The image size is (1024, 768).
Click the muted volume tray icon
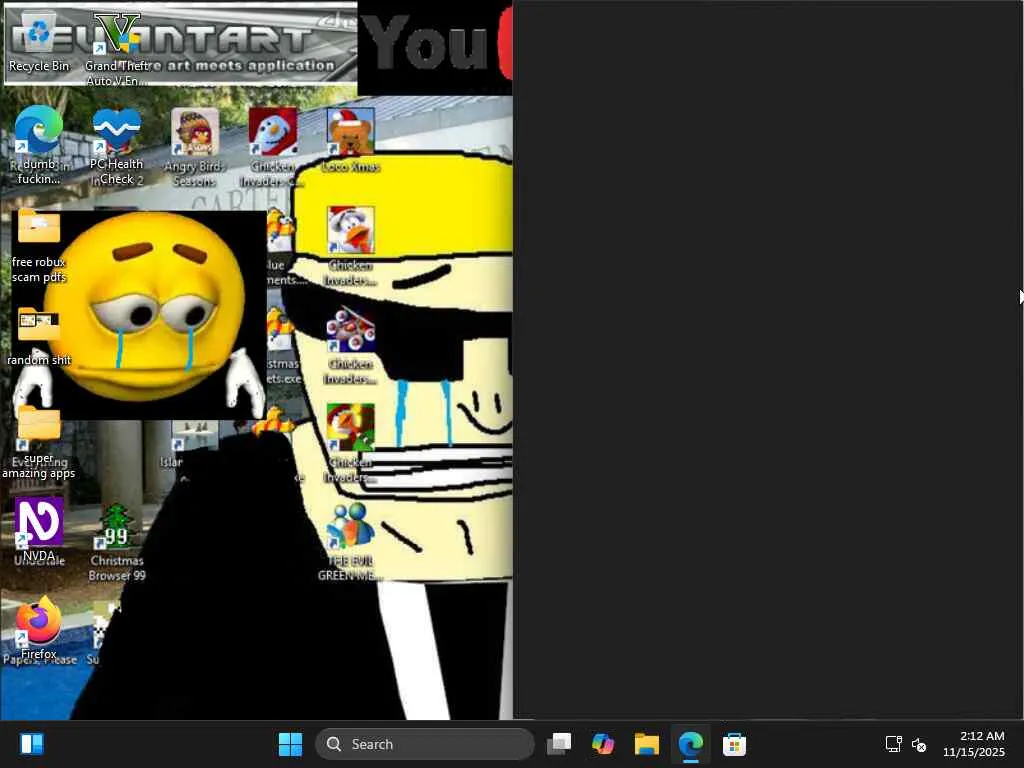click(x=919, y=744)
